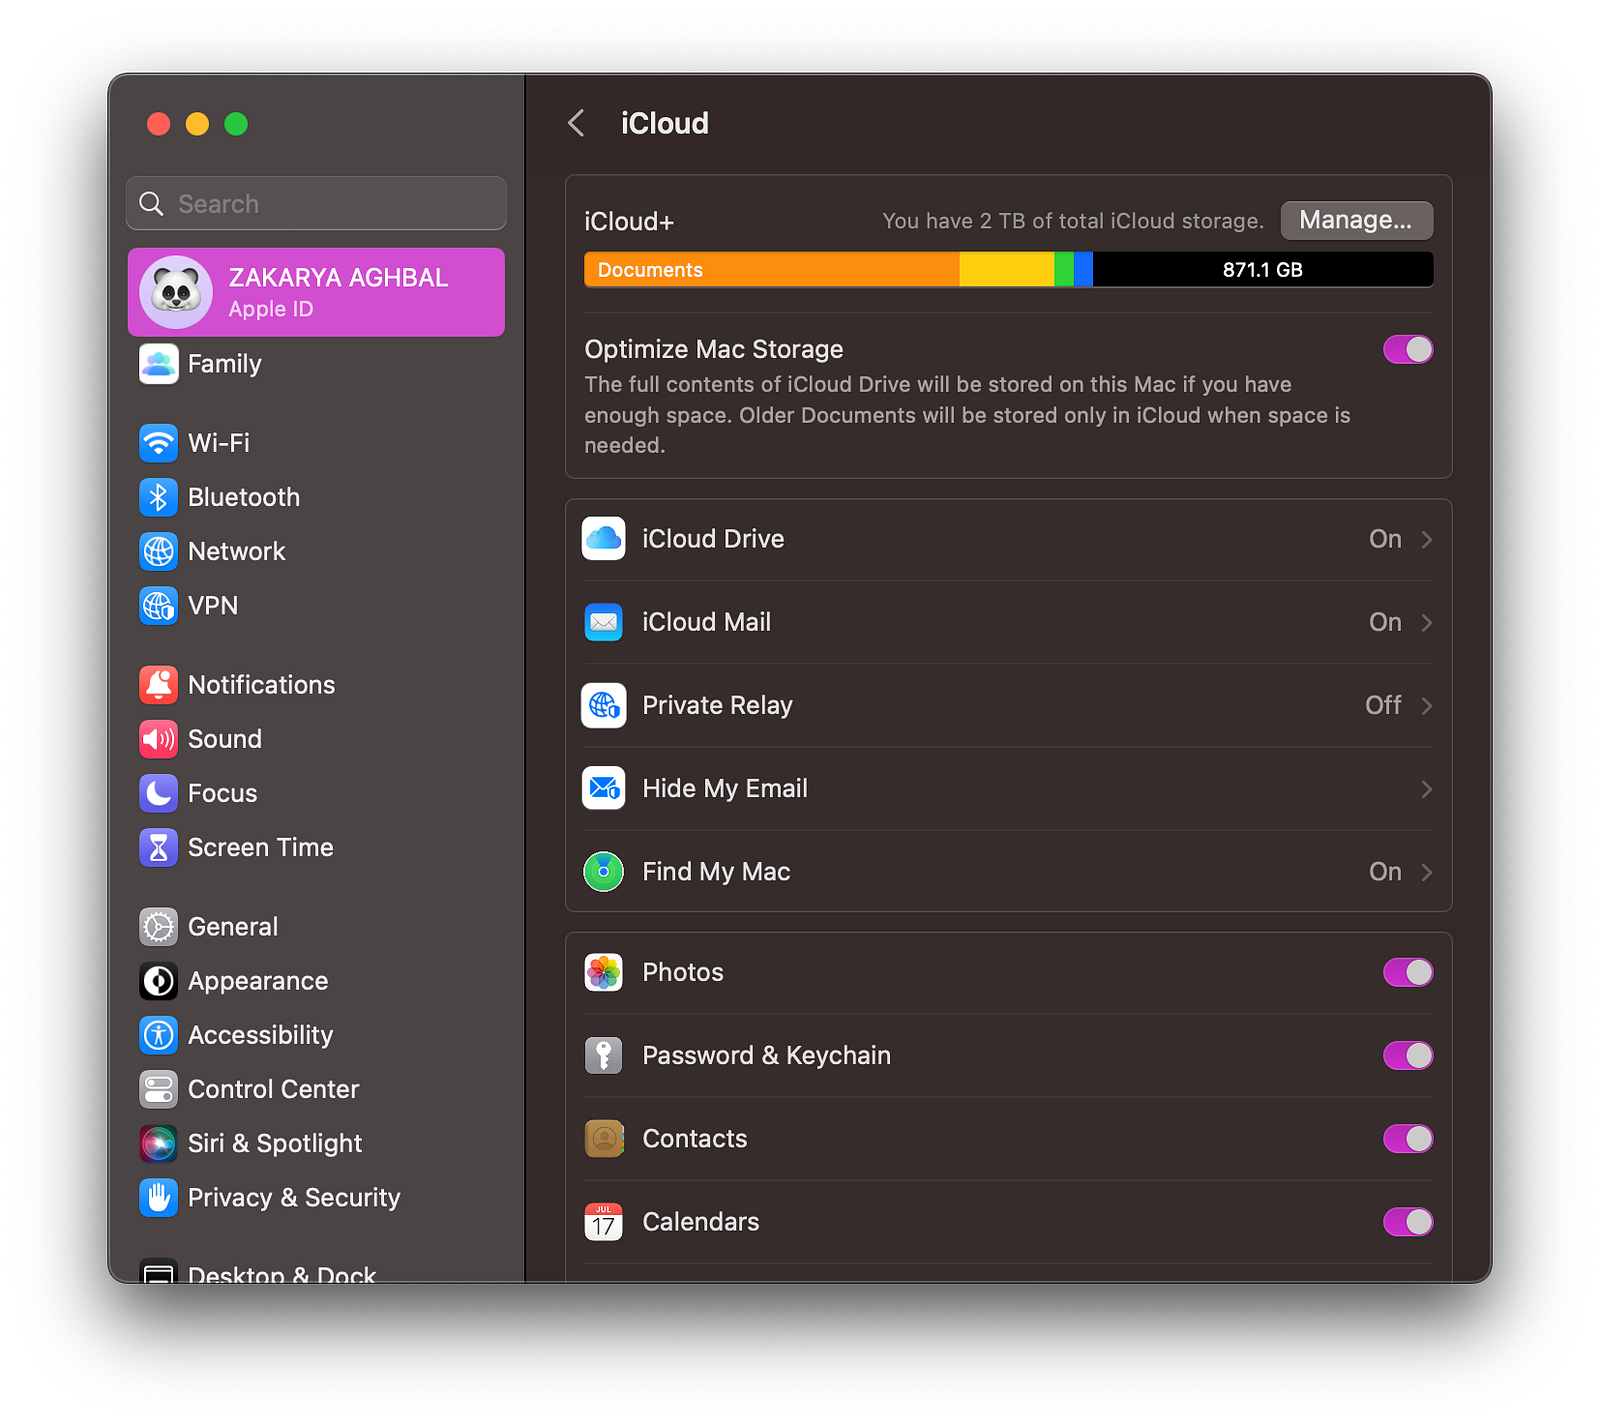Open Hide My Email chevron
The height and width of the screenshot is (1426, 1600).
(x=1427, y=789)
